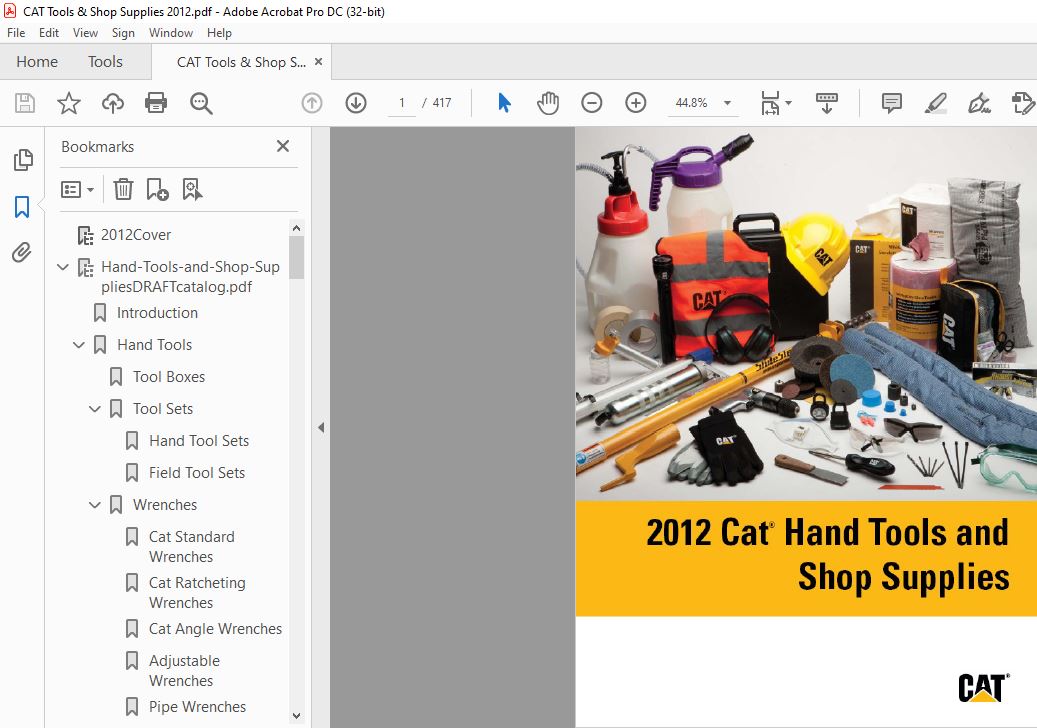The image size is (1037, 728).
Task: Open the Introduction bookmark
Action: (157, 313)
